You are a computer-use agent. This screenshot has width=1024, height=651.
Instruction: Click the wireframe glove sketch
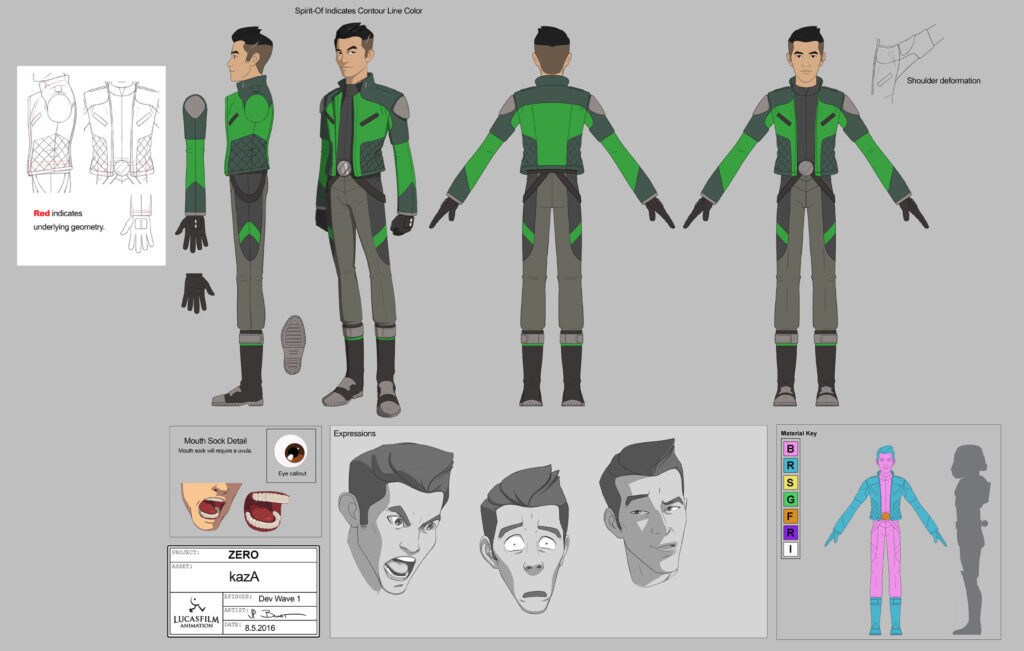138,223
